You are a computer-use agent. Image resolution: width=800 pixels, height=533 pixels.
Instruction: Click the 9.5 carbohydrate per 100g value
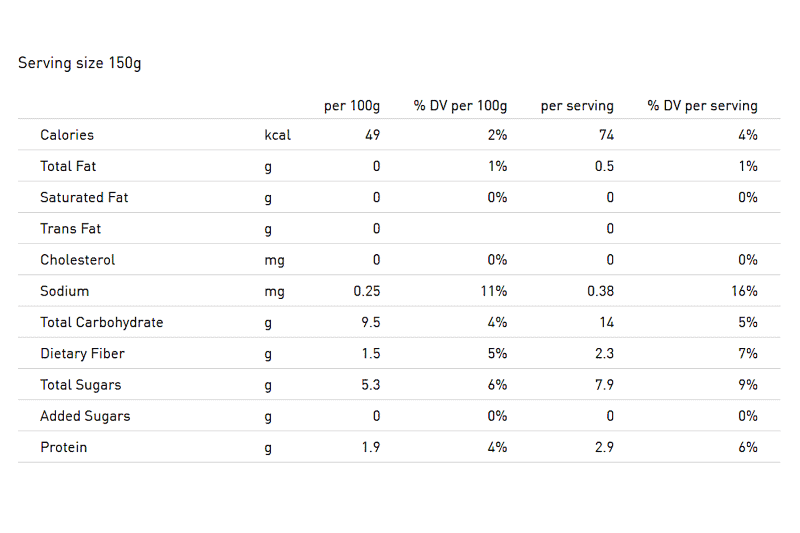click(369, 322)
